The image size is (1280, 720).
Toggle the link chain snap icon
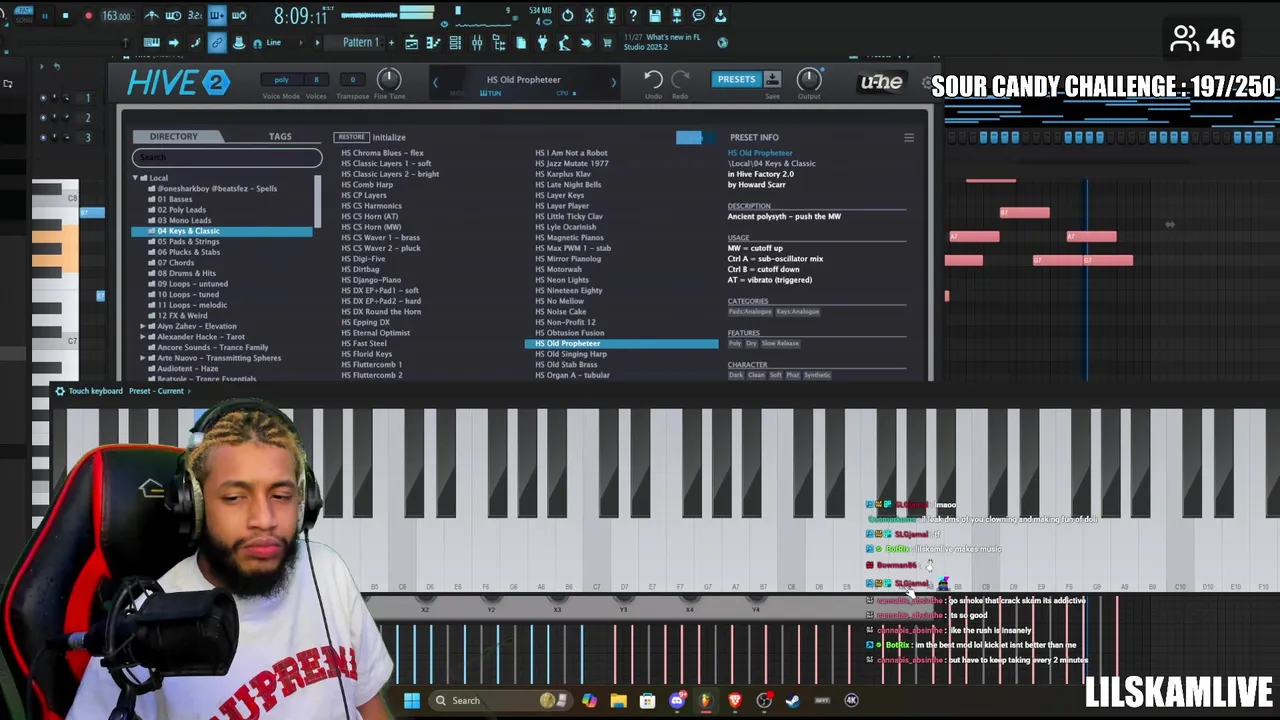pos(217,43)
